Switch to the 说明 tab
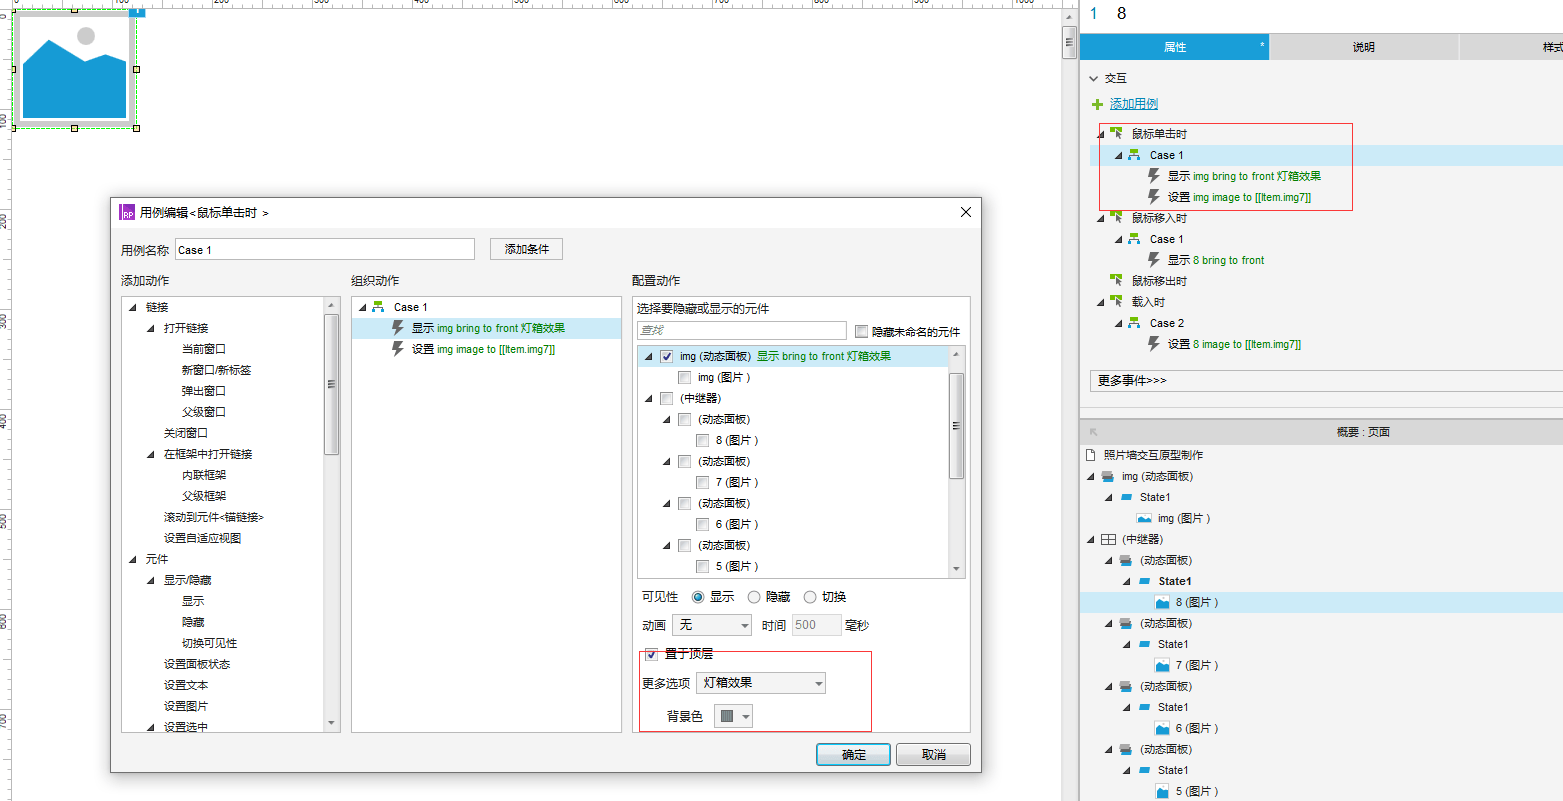 pos(1363,47)
